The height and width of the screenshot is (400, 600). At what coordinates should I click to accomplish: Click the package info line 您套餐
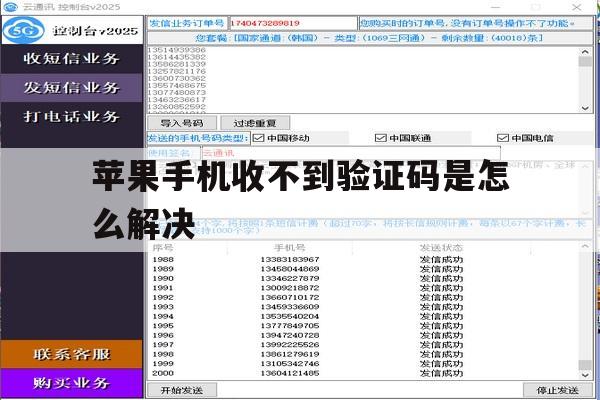click(369, 38)
